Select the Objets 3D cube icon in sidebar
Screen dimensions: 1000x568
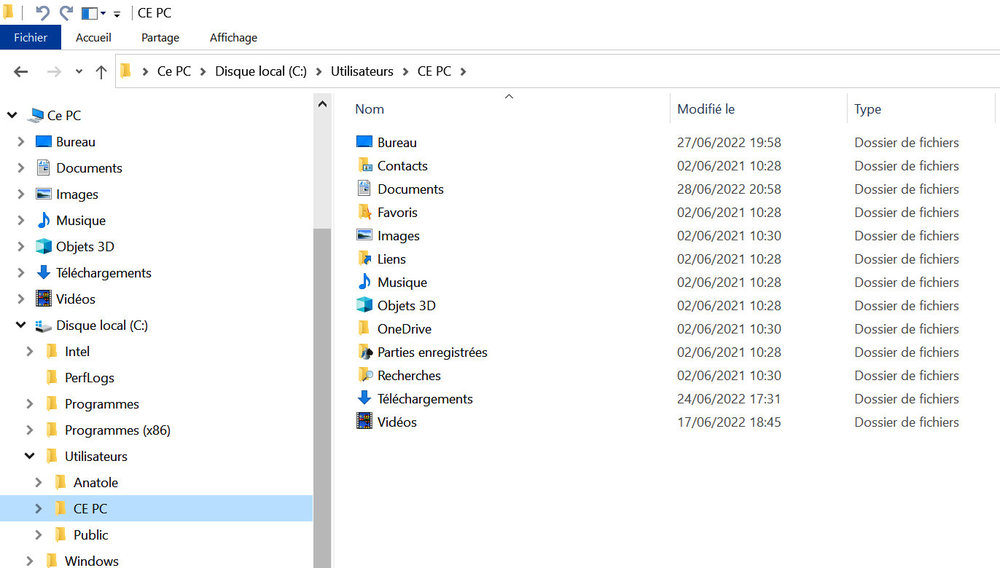coord(43,246)
